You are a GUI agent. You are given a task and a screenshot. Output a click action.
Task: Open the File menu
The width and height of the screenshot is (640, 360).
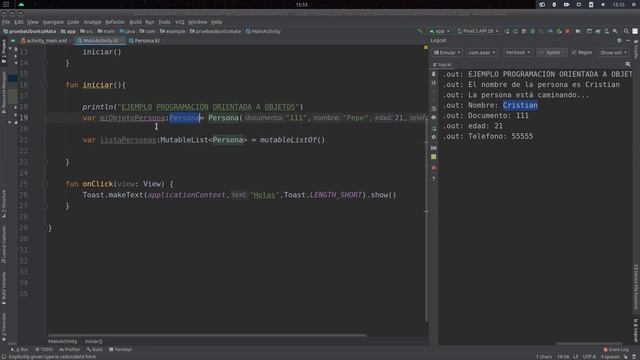(6, 22)
